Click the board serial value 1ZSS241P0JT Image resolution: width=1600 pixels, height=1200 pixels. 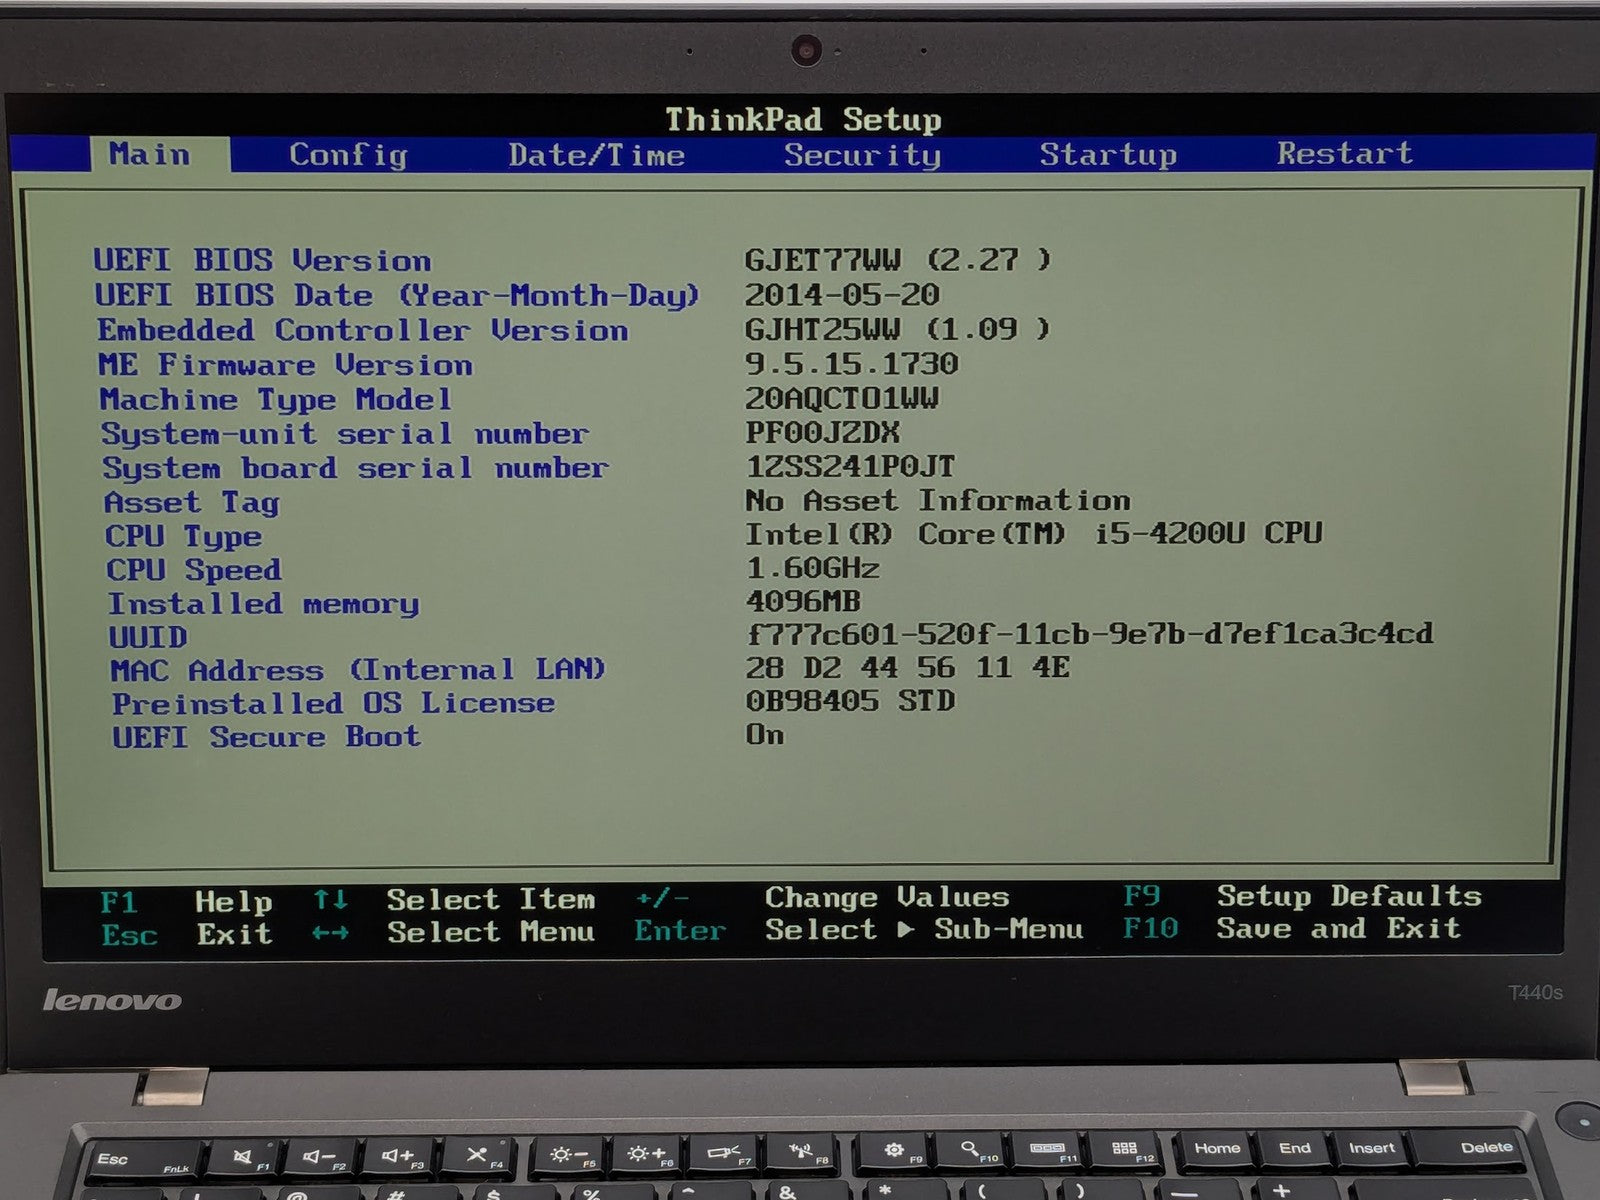(851, 466)
